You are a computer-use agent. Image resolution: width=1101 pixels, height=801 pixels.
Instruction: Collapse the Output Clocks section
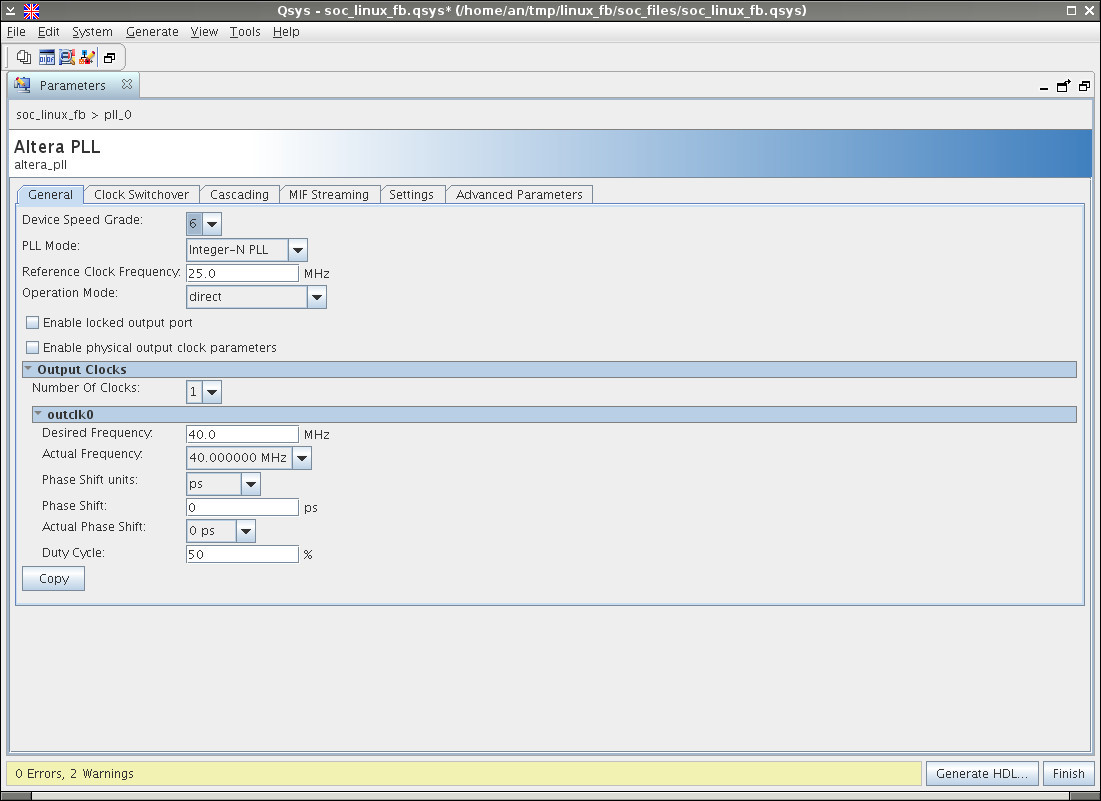(x=29, y=369)
